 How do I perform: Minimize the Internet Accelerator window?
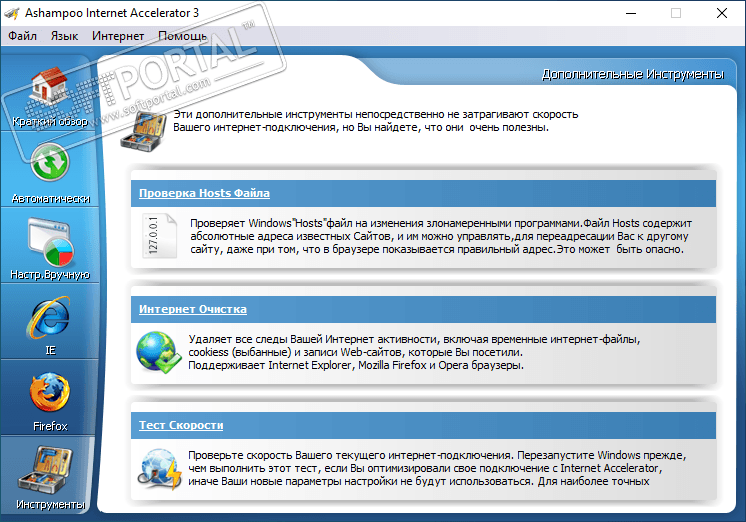[x=631, y=13]
